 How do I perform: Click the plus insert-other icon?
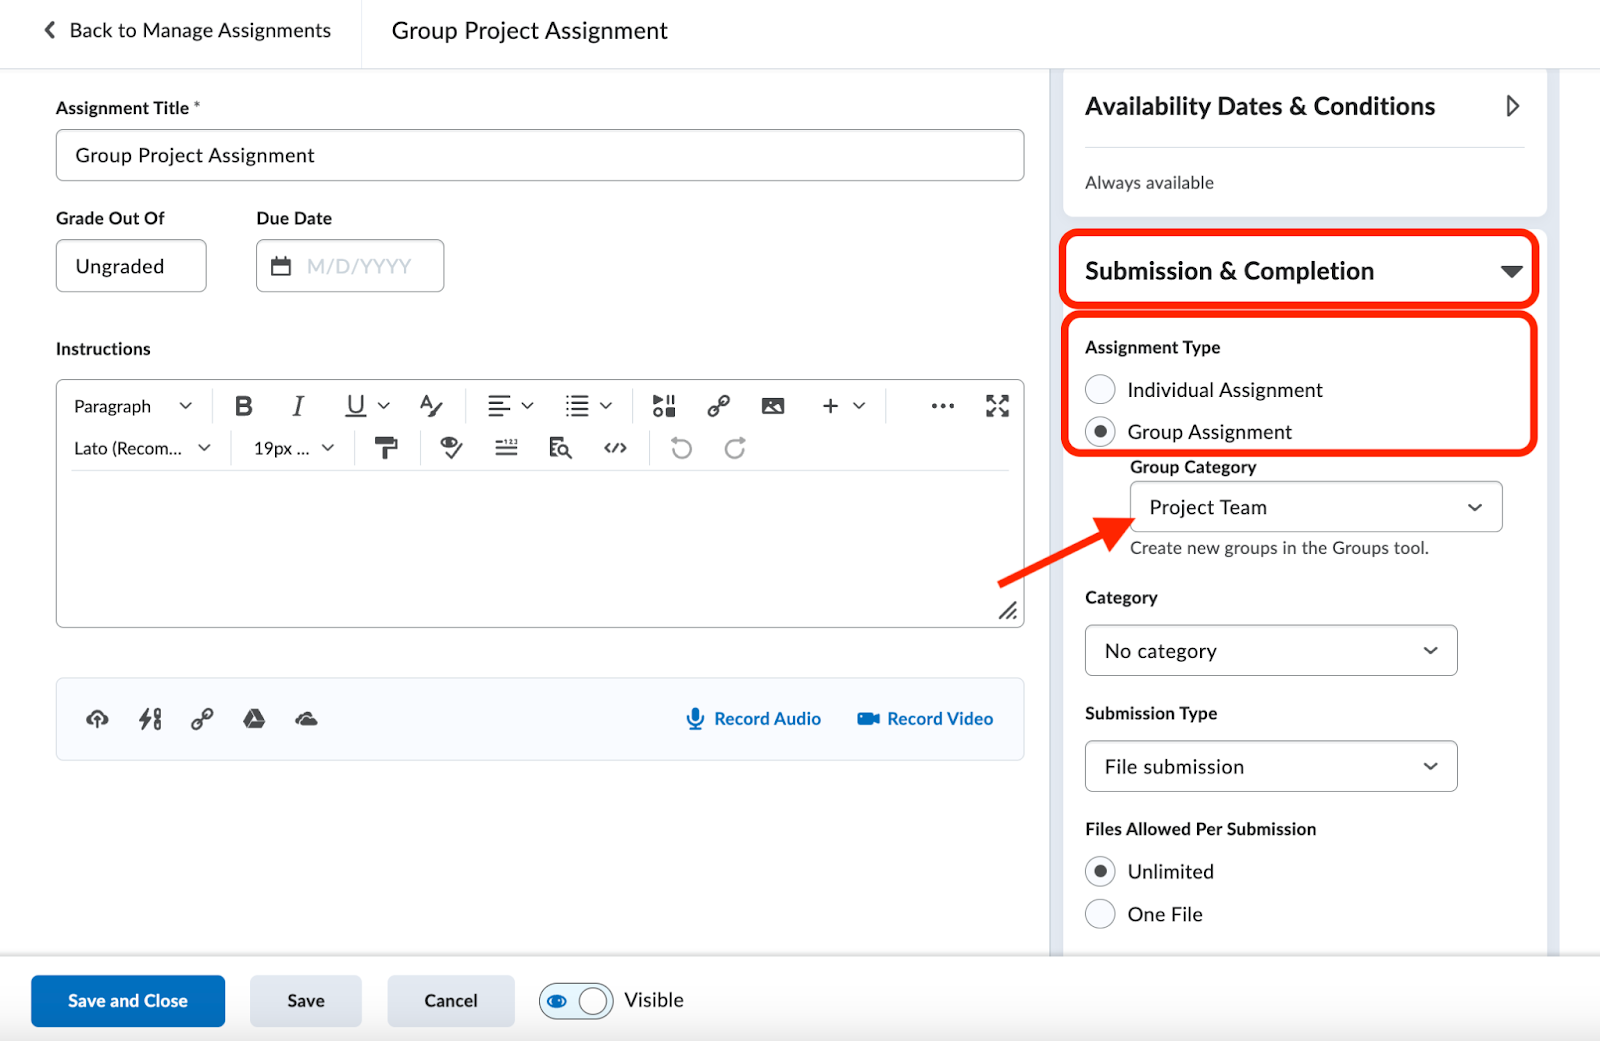click(x=830, y=406)
